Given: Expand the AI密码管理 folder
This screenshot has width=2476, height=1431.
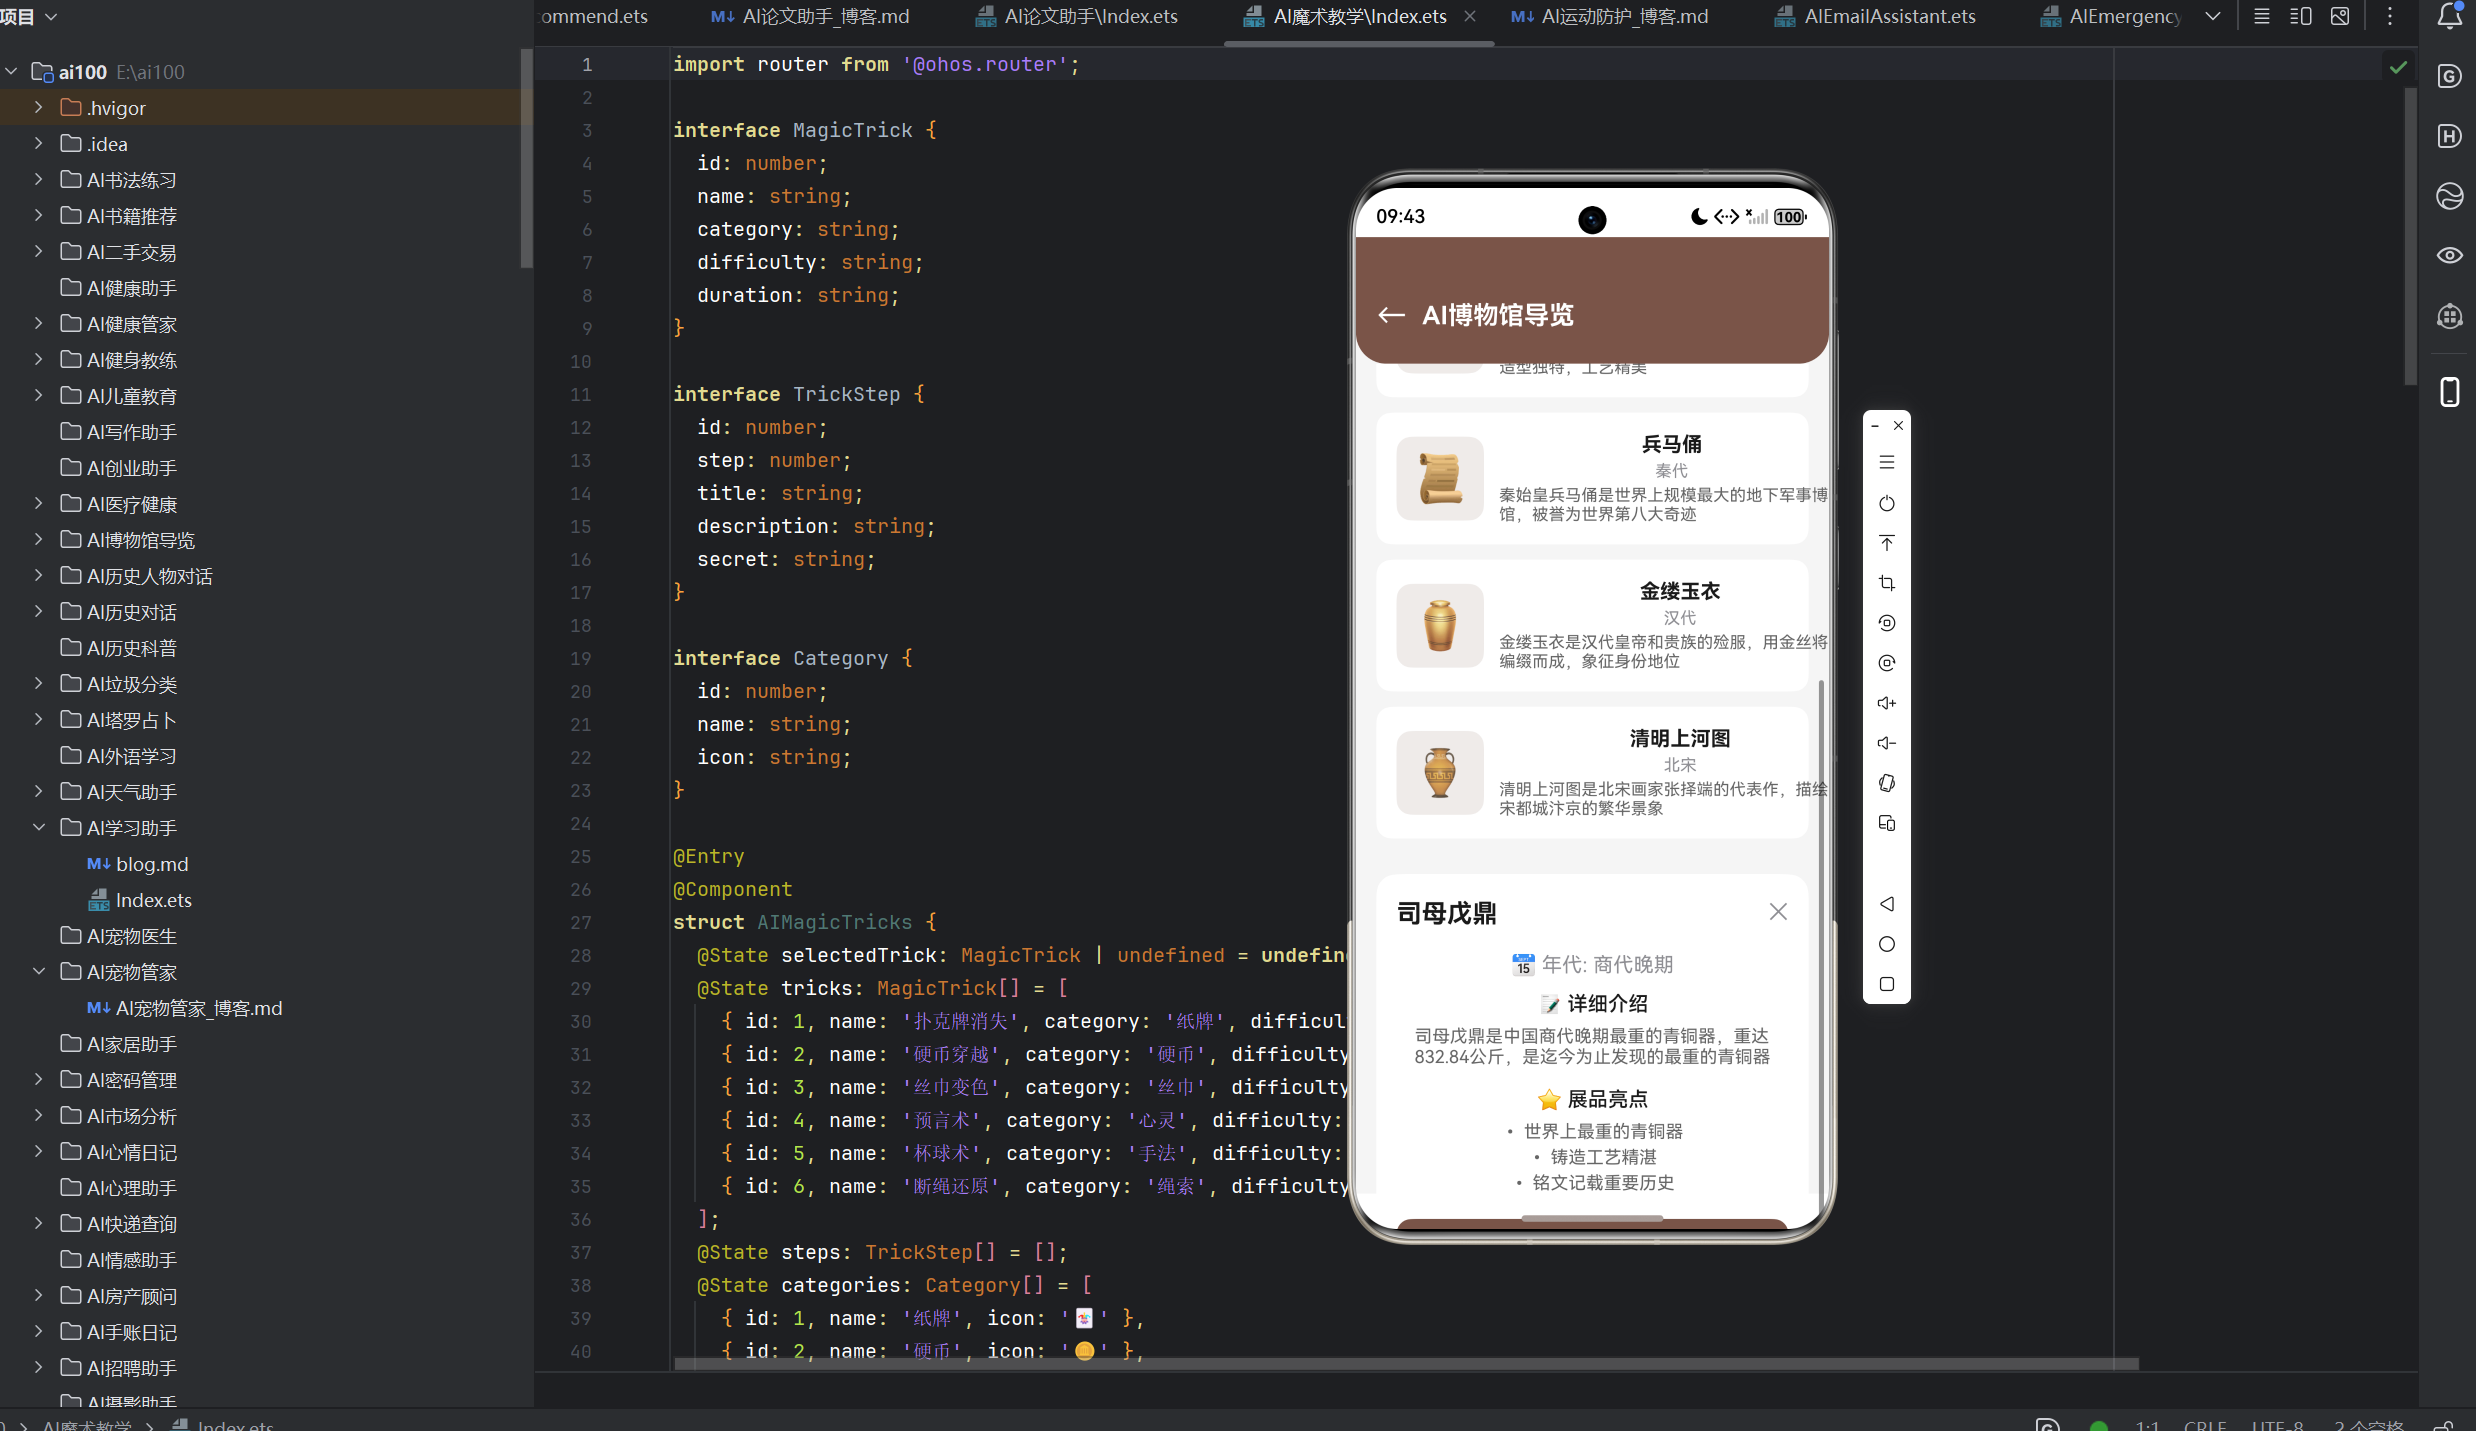Looking at the screenshot, I should (39, 1079).
